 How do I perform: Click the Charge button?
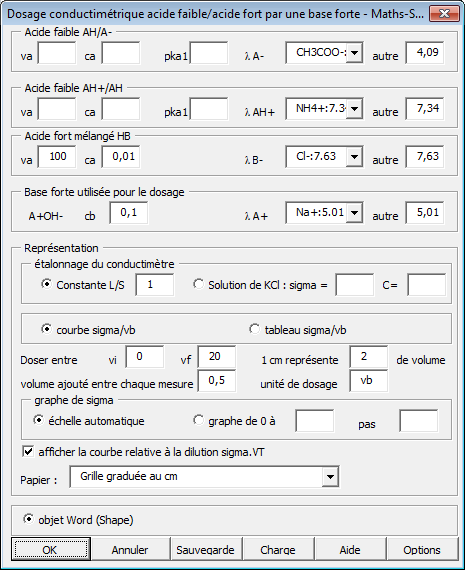278,549
